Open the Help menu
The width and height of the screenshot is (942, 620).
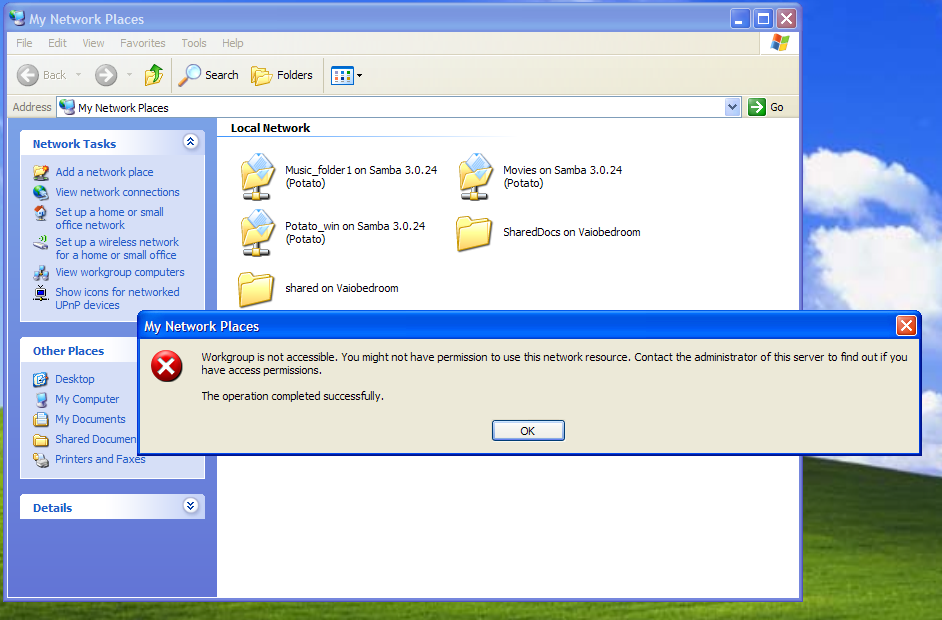tap(232, 43)
